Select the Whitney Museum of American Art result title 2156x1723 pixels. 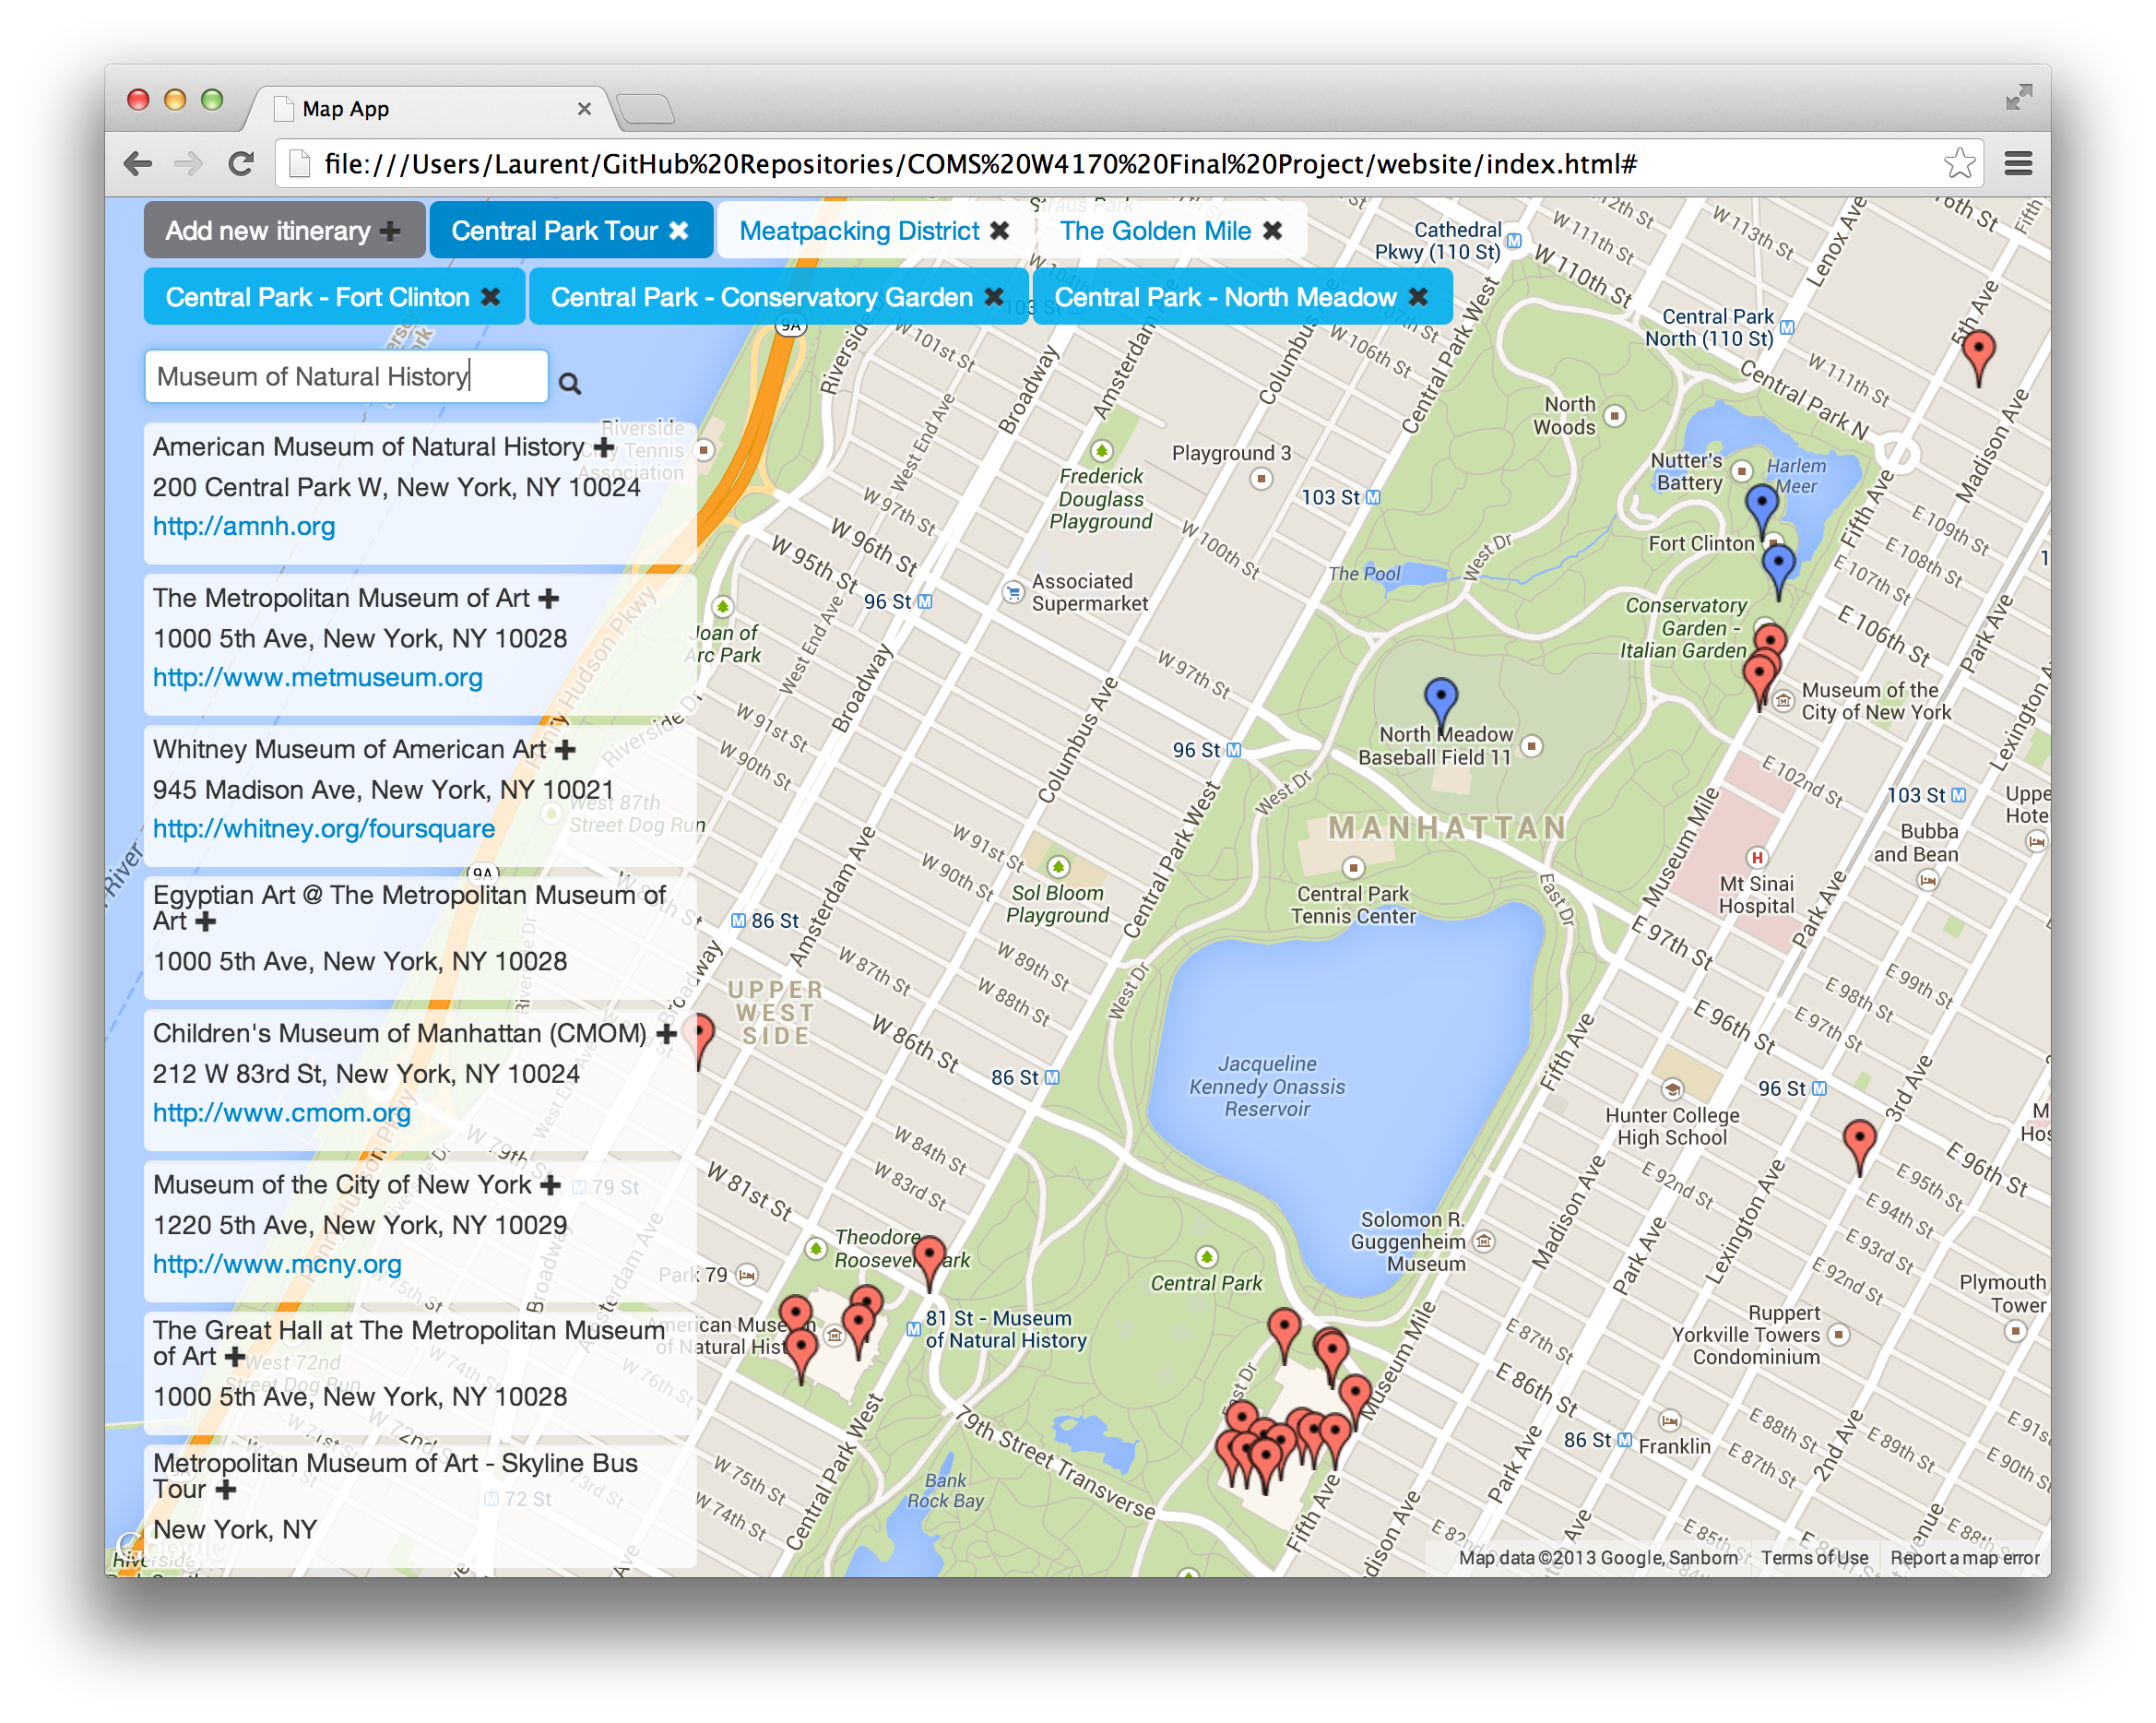(350, 749)
